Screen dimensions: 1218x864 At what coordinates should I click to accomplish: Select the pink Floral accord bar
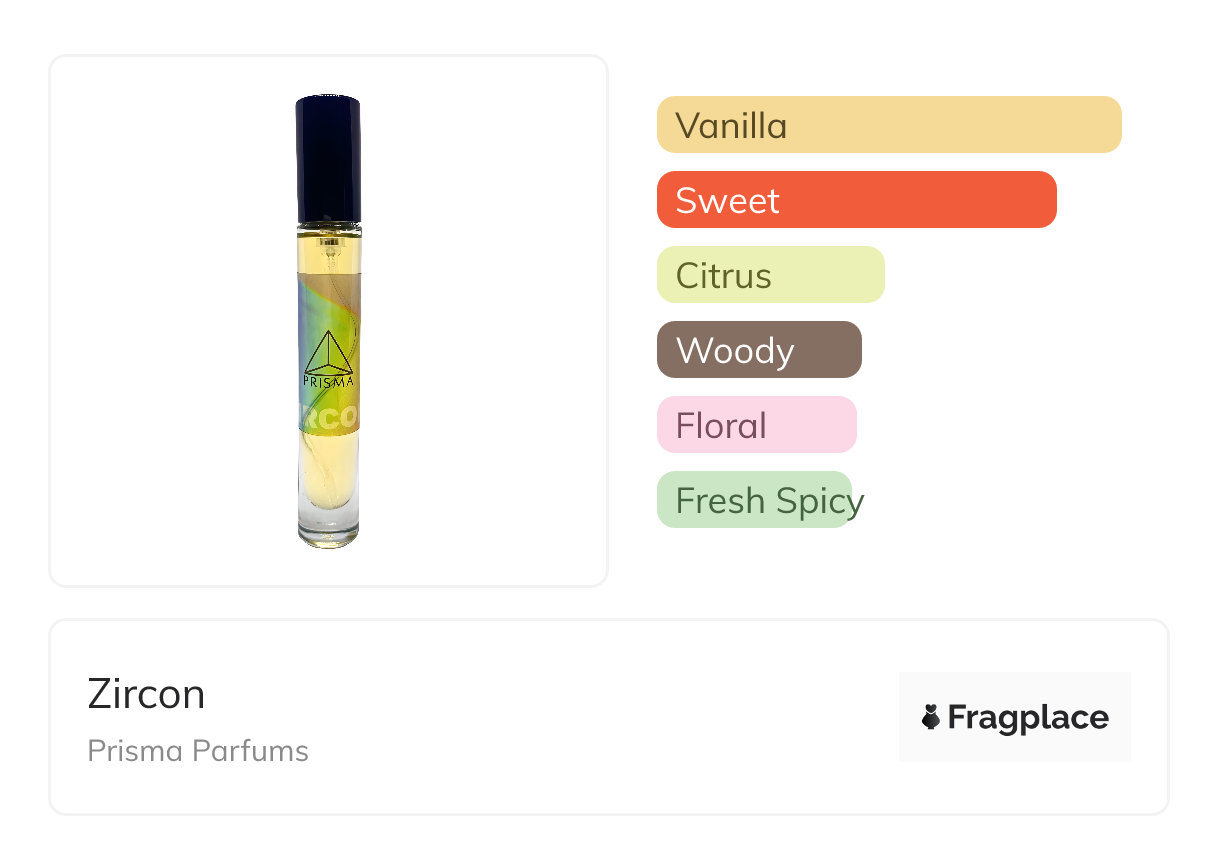(x=756, y=425)
